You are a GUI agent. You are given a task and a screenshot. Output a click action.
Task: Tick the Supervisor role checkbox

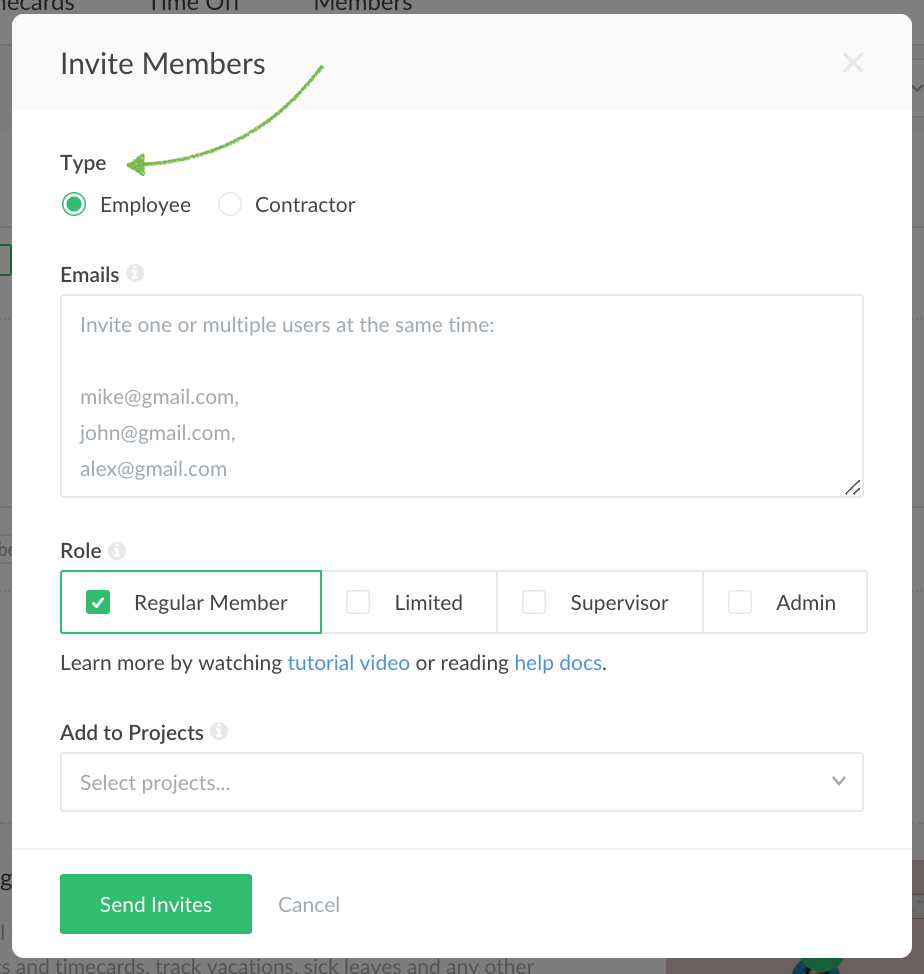[534, 602]
